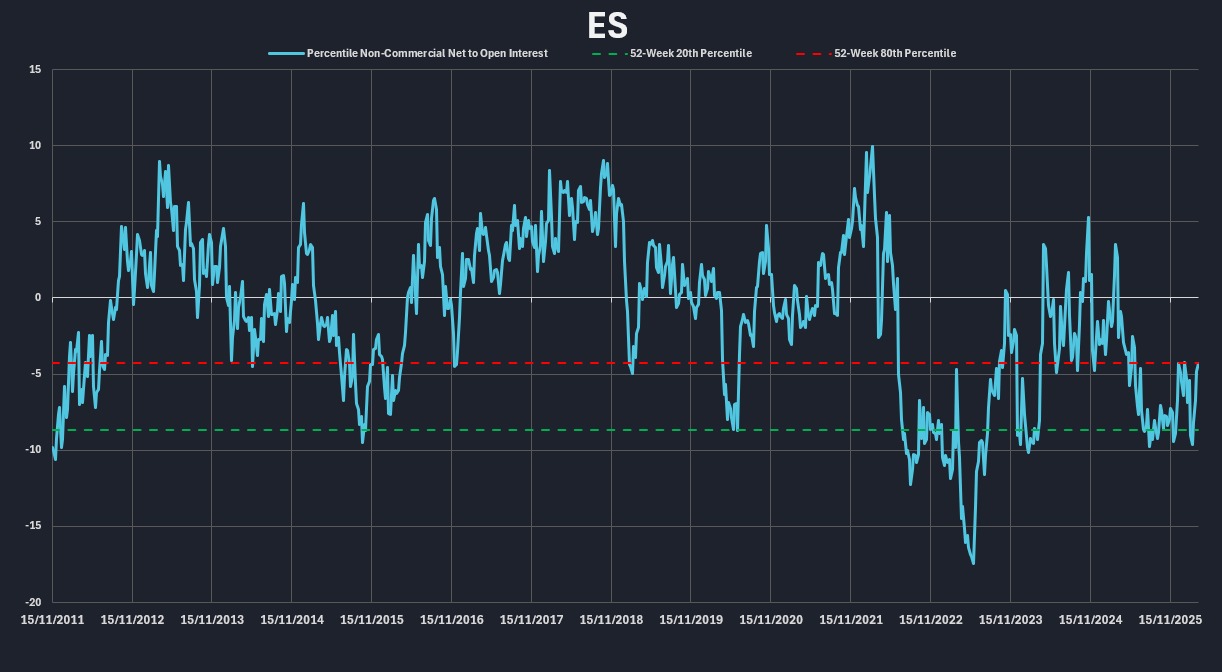This screenshot has height=672, width=1222.
Task: Click the series lowest trough near -17
Action: 973,563
